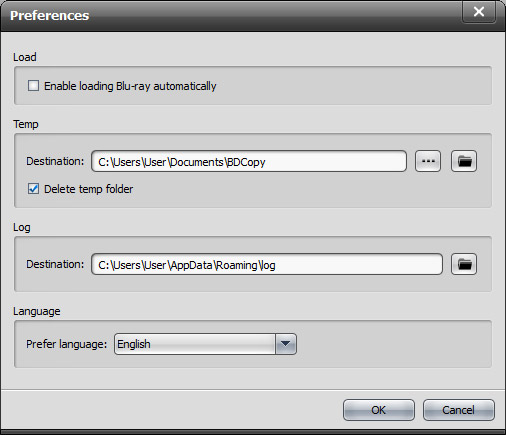Click the 'Prefer language:' label
The width and height of the screenshot is (506, 435).
(x=67, y=344)
